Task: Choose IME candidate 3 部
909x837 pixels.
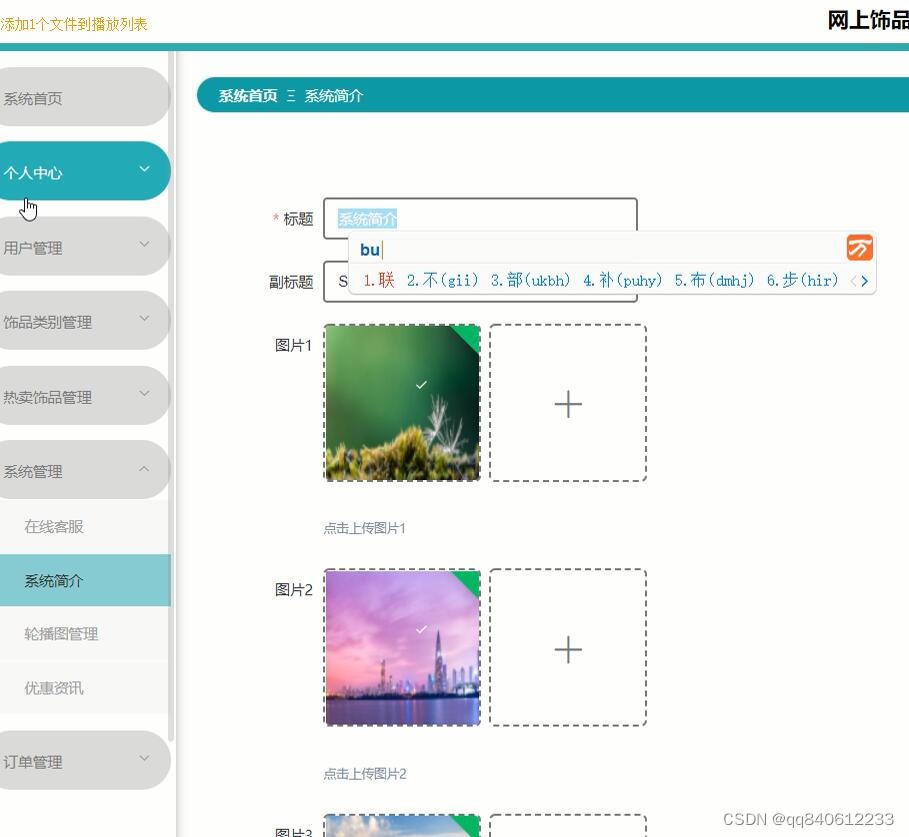Action: click(x=530, y=281)
